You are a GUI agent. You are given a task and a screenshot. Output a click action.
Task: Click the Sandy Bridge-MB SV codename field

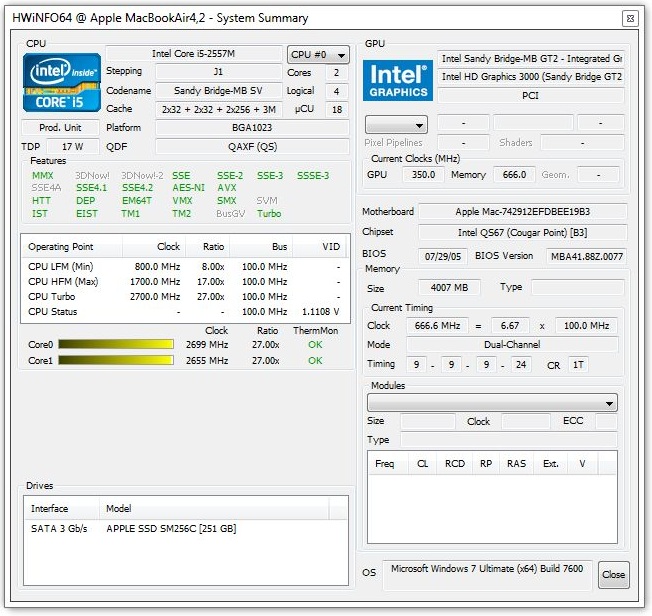tap(219, 91)
